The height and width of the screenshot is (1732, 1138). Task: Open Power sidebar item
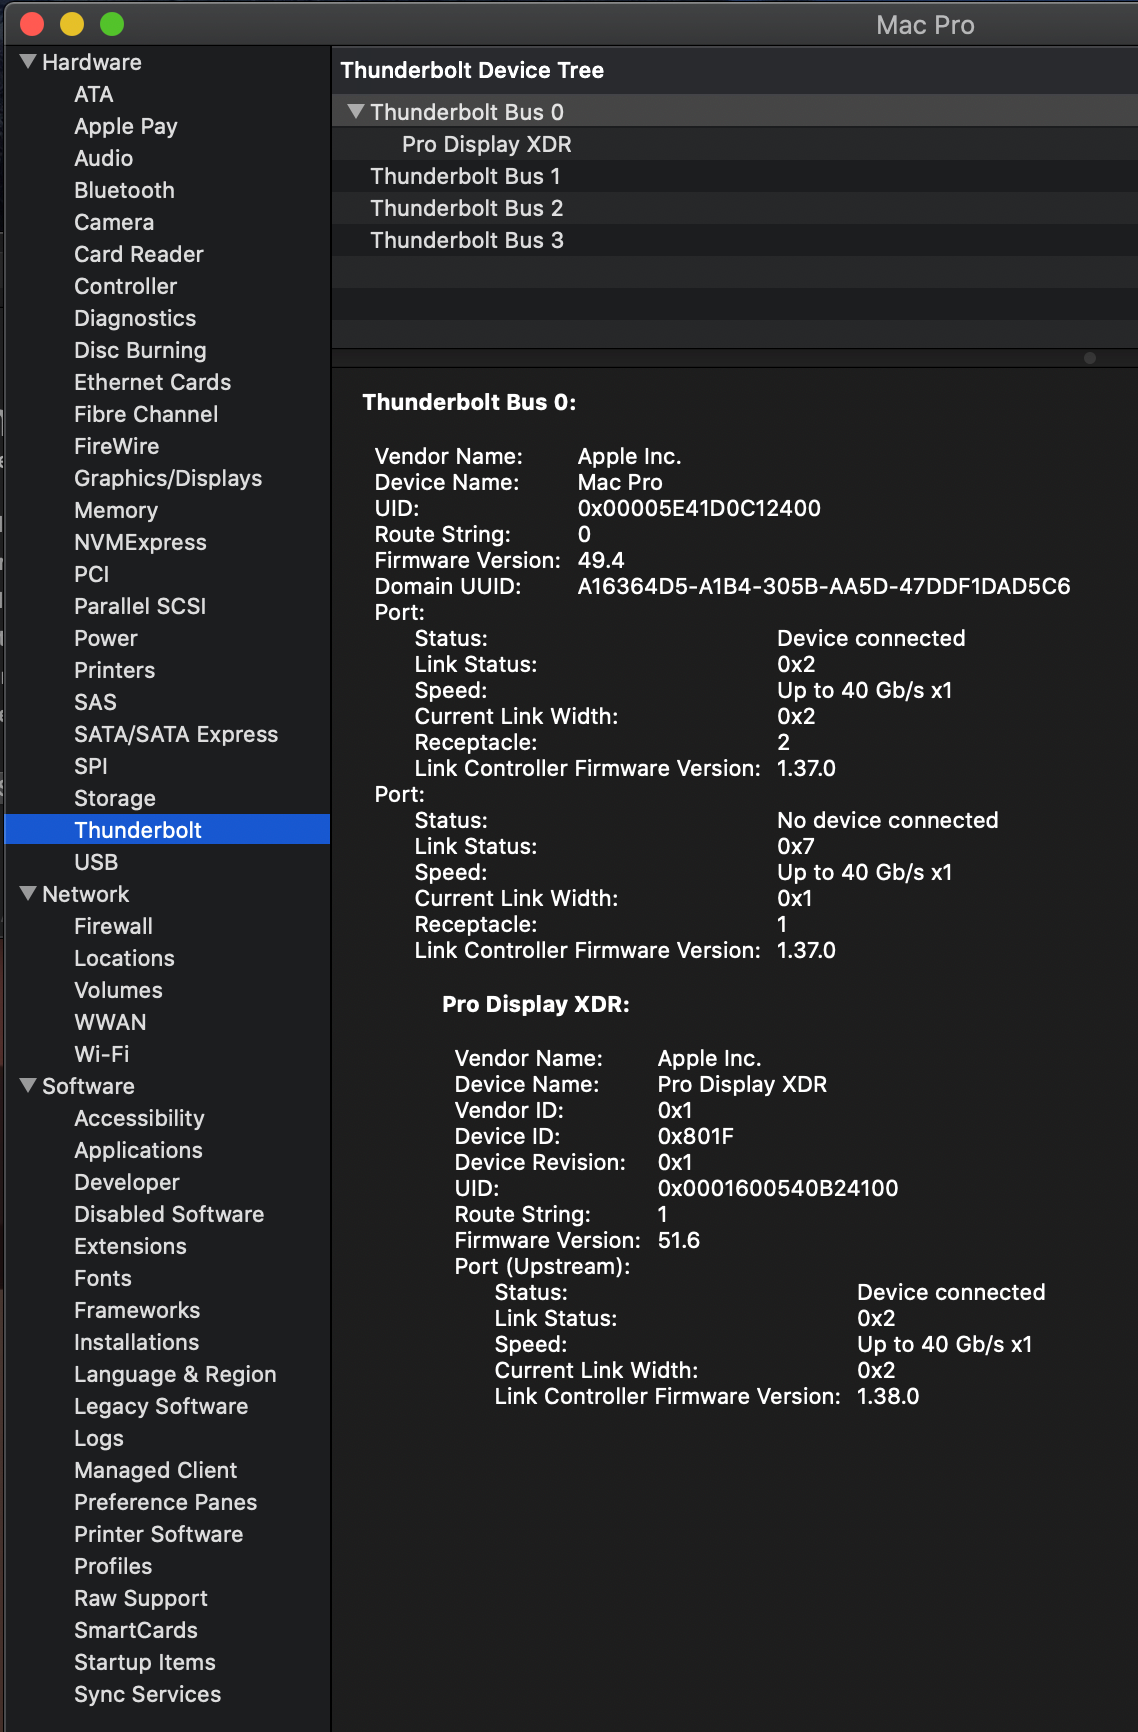click(105, 638)
